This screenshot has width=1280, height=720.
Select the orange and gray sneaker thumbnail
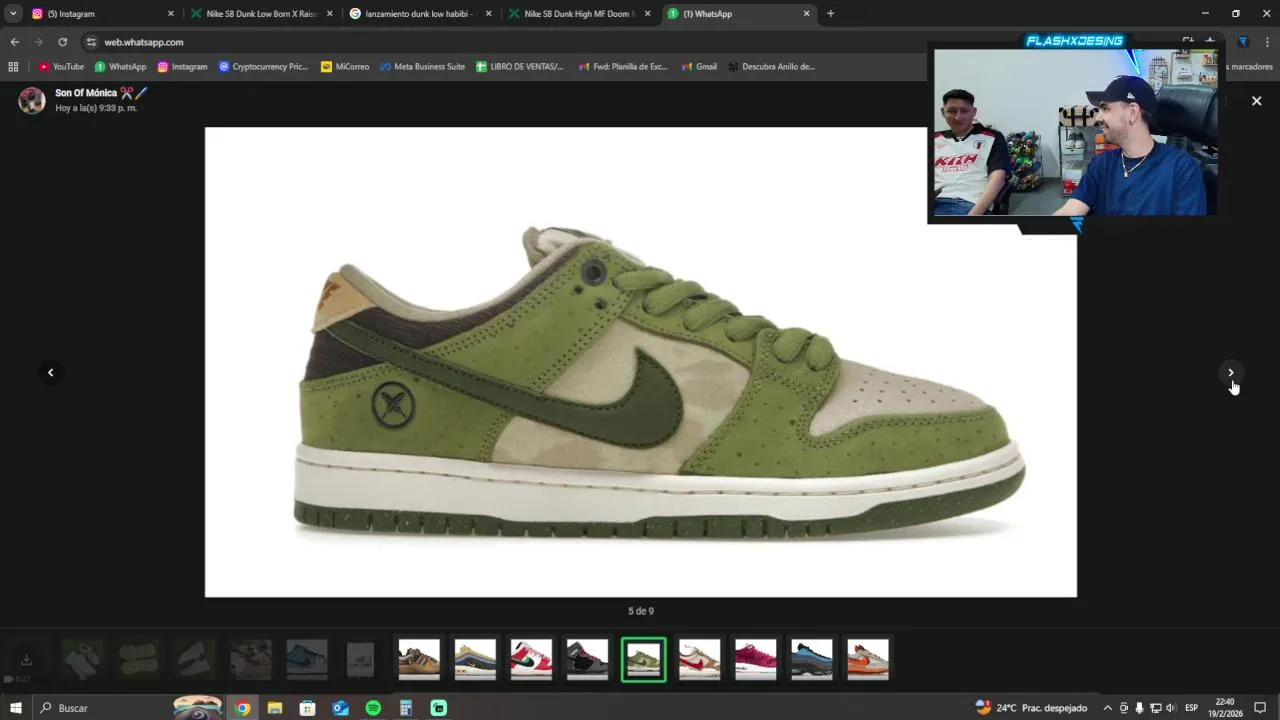867,660
